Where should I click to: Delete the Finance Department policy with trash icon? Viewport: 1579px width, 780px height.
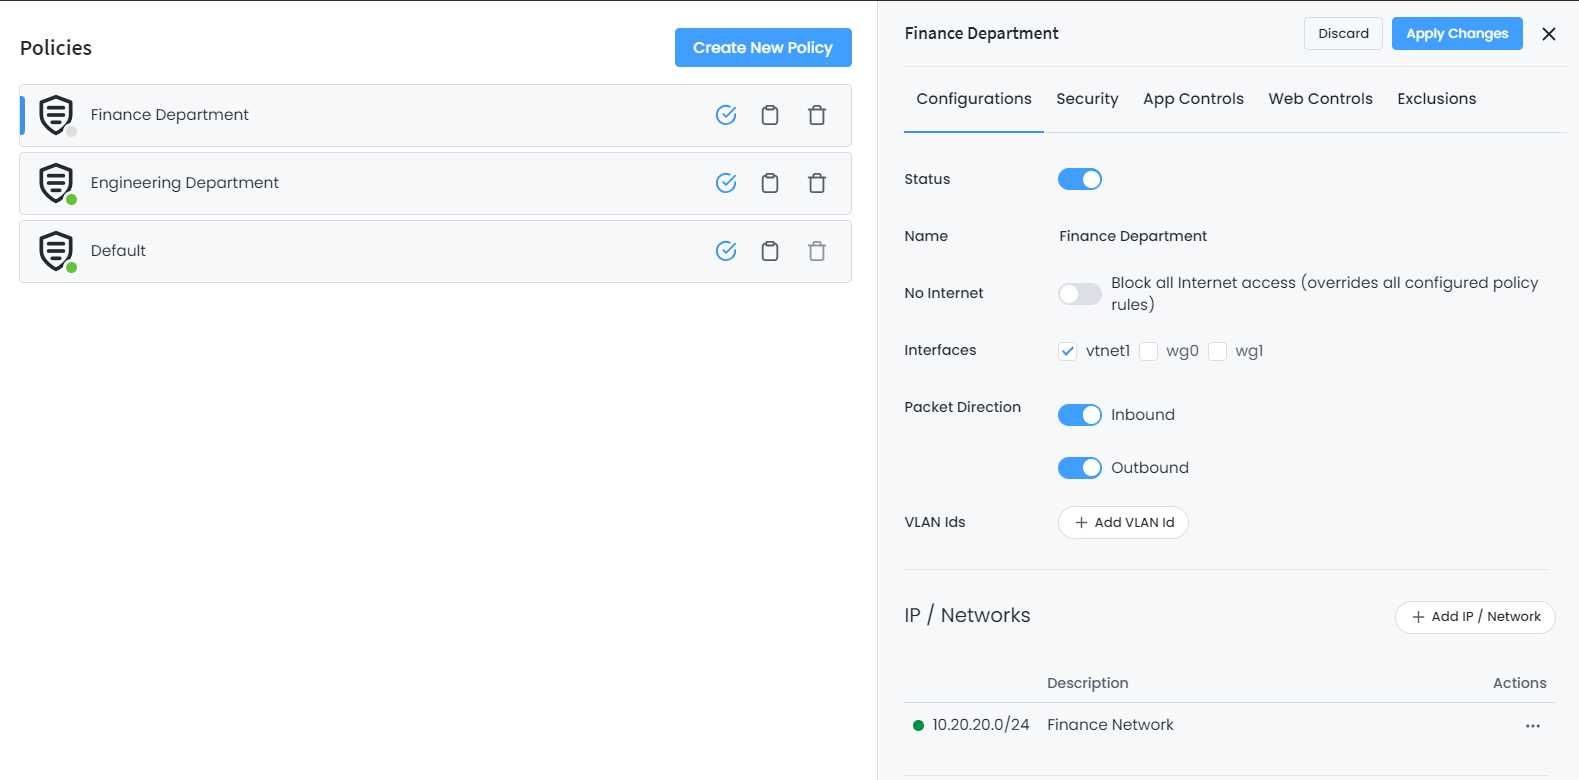tap(817, 115)
